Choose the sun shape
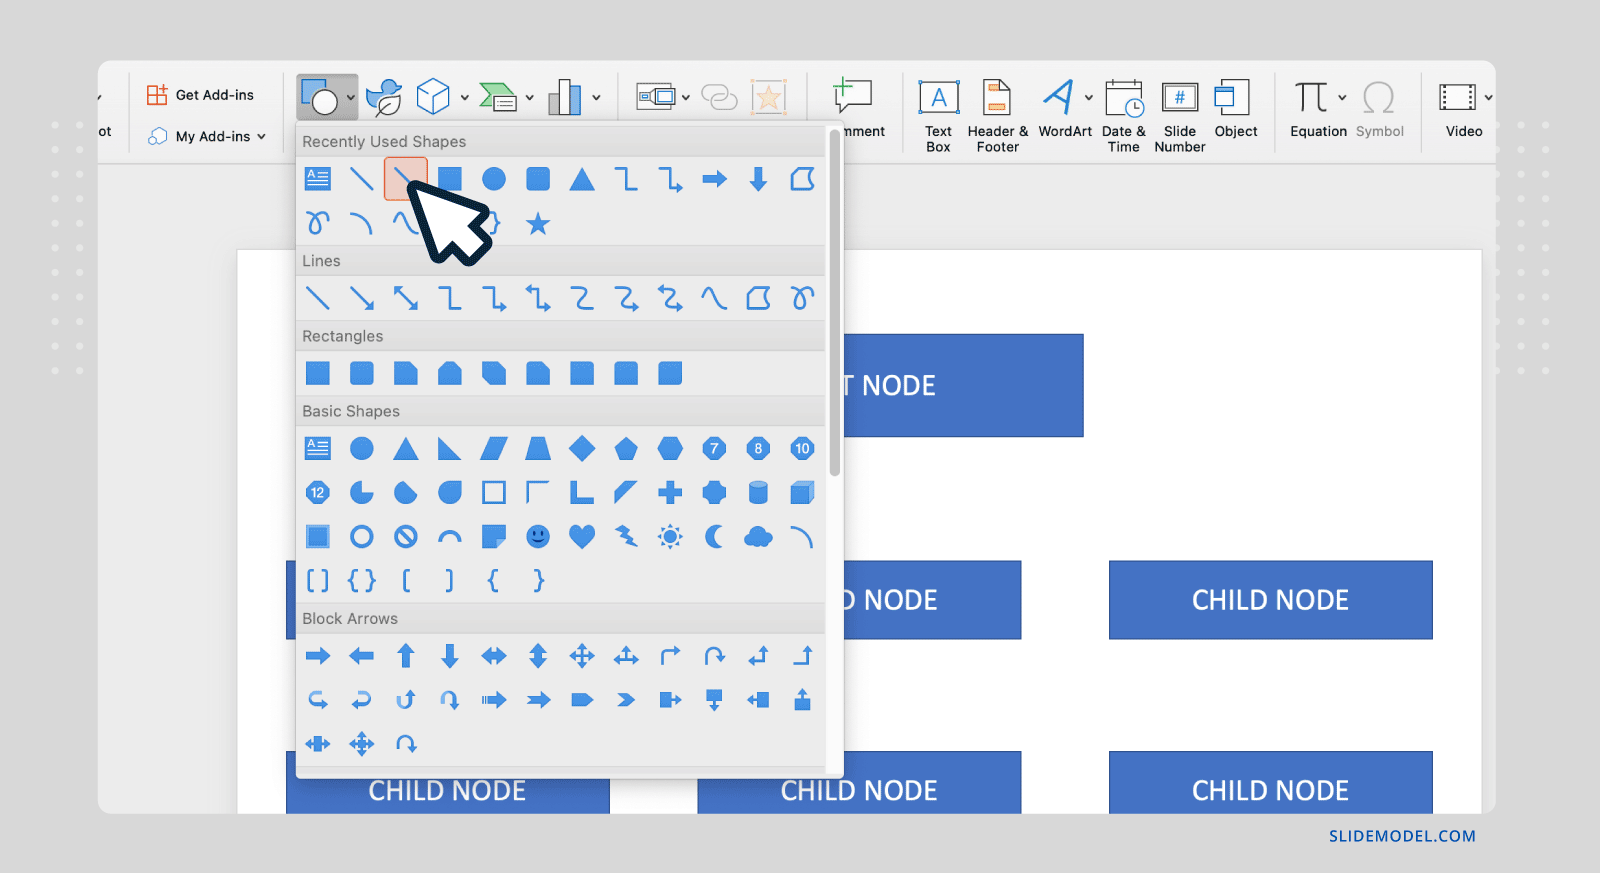 (x=670, y=537)
